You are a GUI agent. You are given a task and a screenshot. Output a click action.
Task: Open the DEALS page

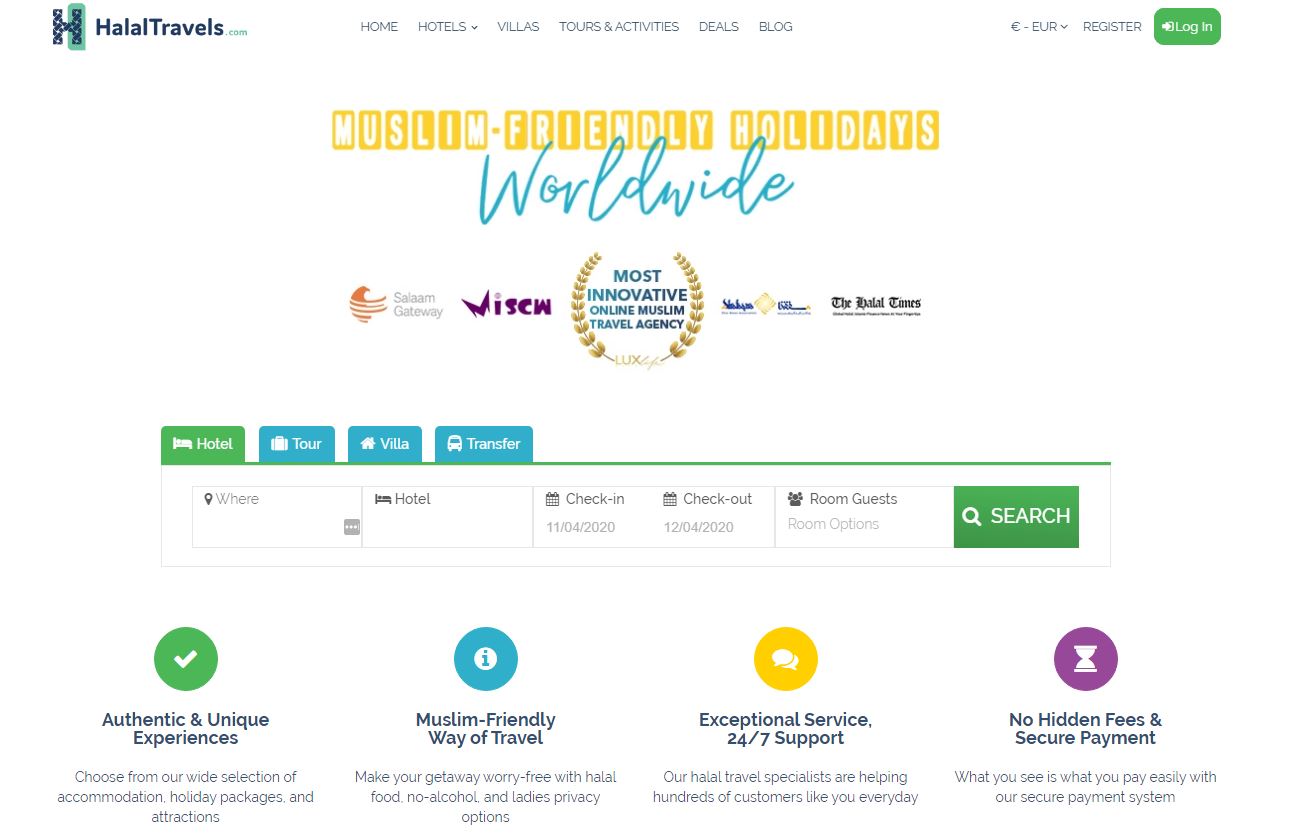(x=719, y=27)
